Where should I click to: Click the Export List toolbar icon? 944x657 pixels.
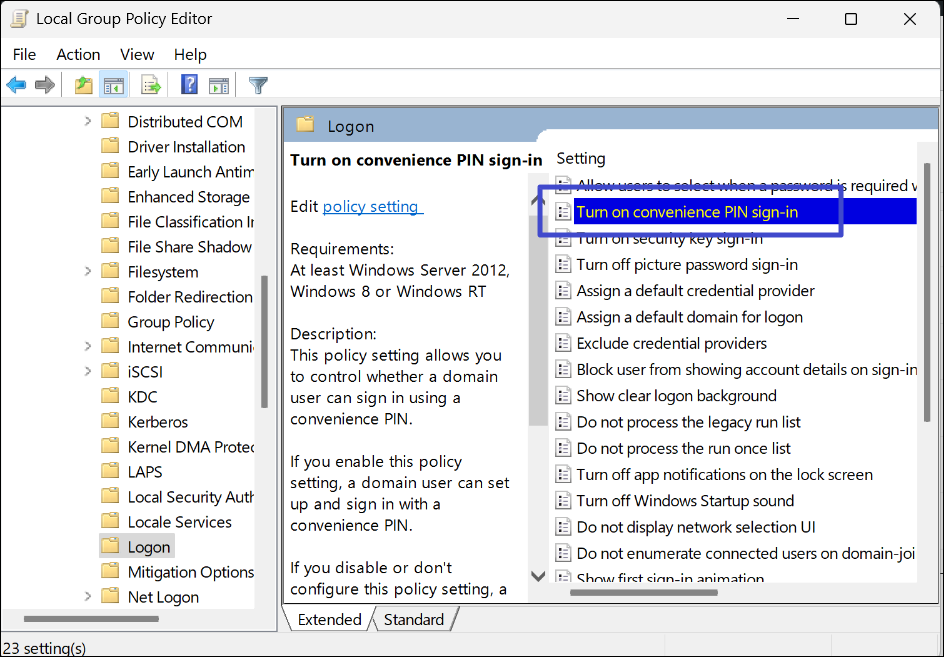coord(151,85)
